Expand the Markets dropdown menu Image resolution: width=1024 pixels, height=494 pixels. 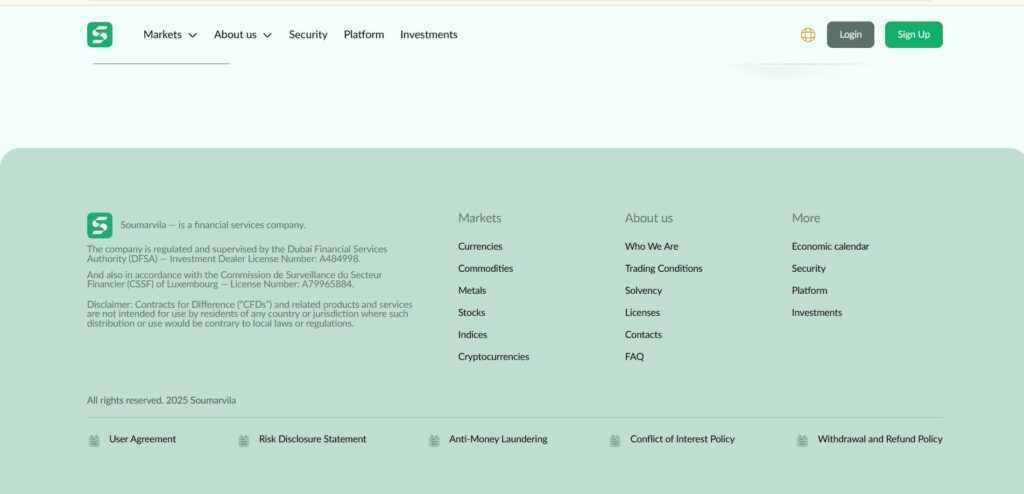170,35
